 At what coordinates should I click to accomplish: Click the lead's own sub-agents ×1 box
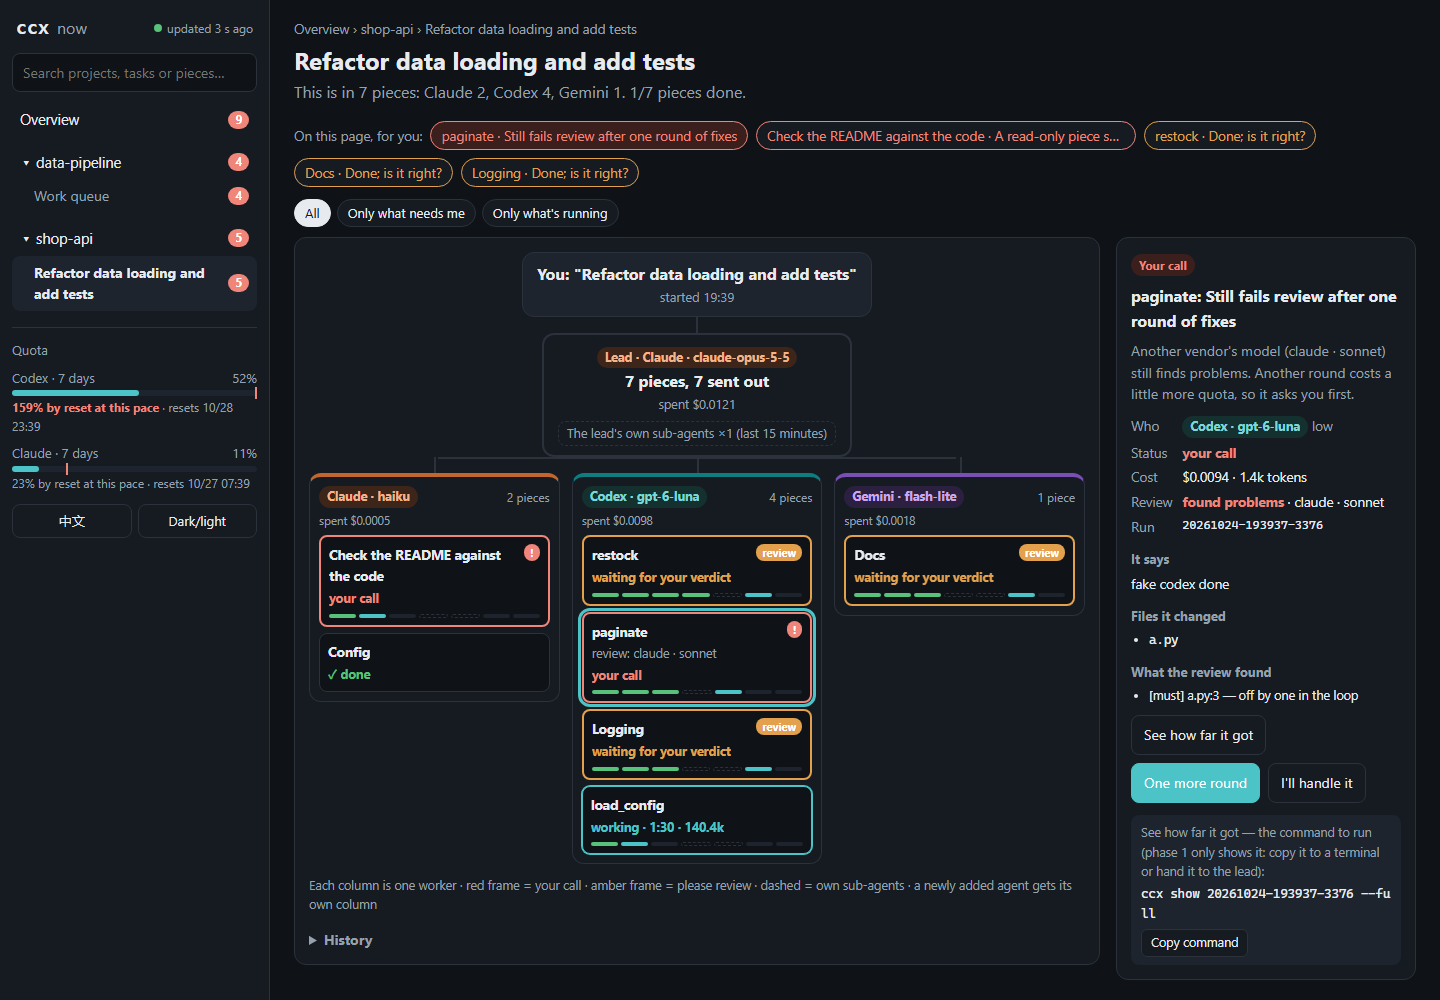point(697,433)
